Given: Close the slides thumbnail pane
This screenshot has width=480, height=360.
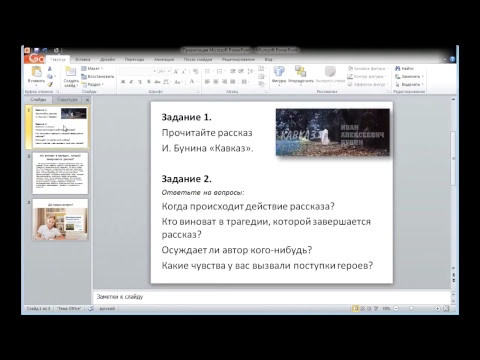Looking at the screenshot, I should [87, 100].
